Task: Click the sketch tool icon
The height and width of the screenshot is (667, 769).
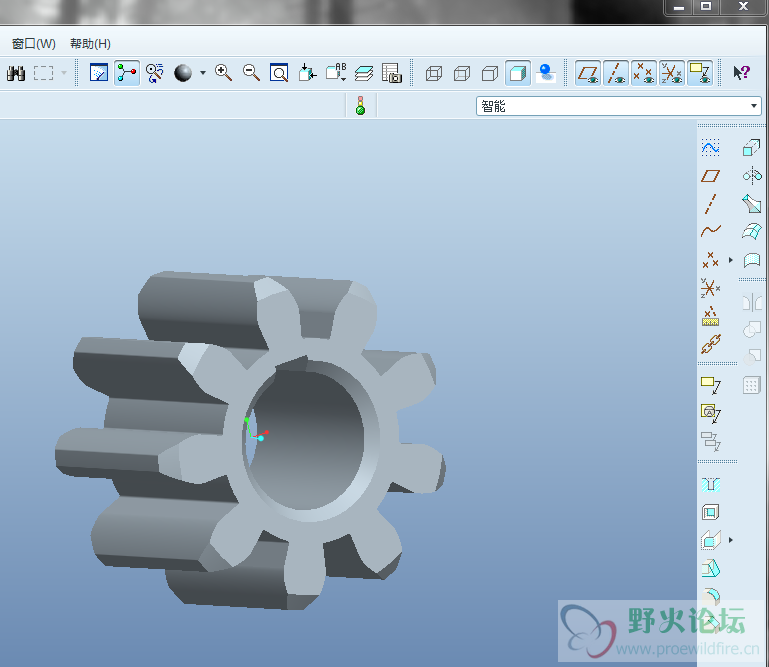Action: (710, 148)
